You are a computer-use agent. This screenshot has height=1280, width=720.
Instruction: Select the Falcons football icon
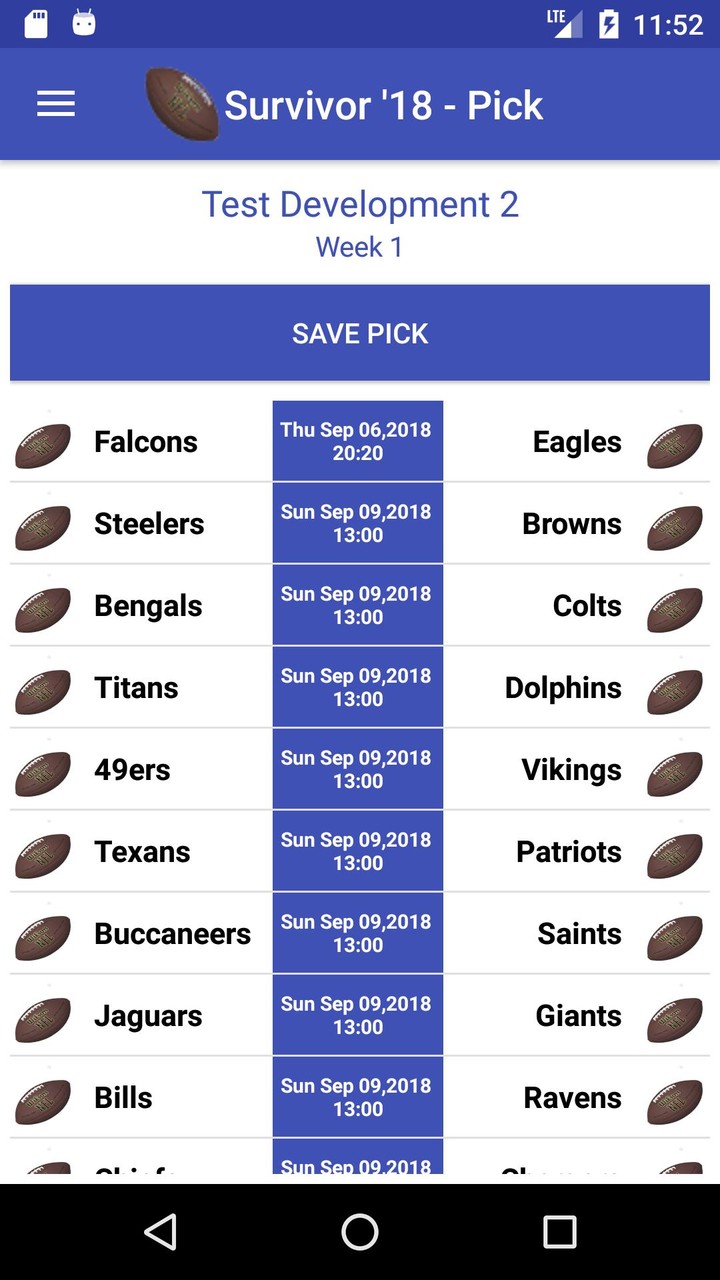coord(42,446)
